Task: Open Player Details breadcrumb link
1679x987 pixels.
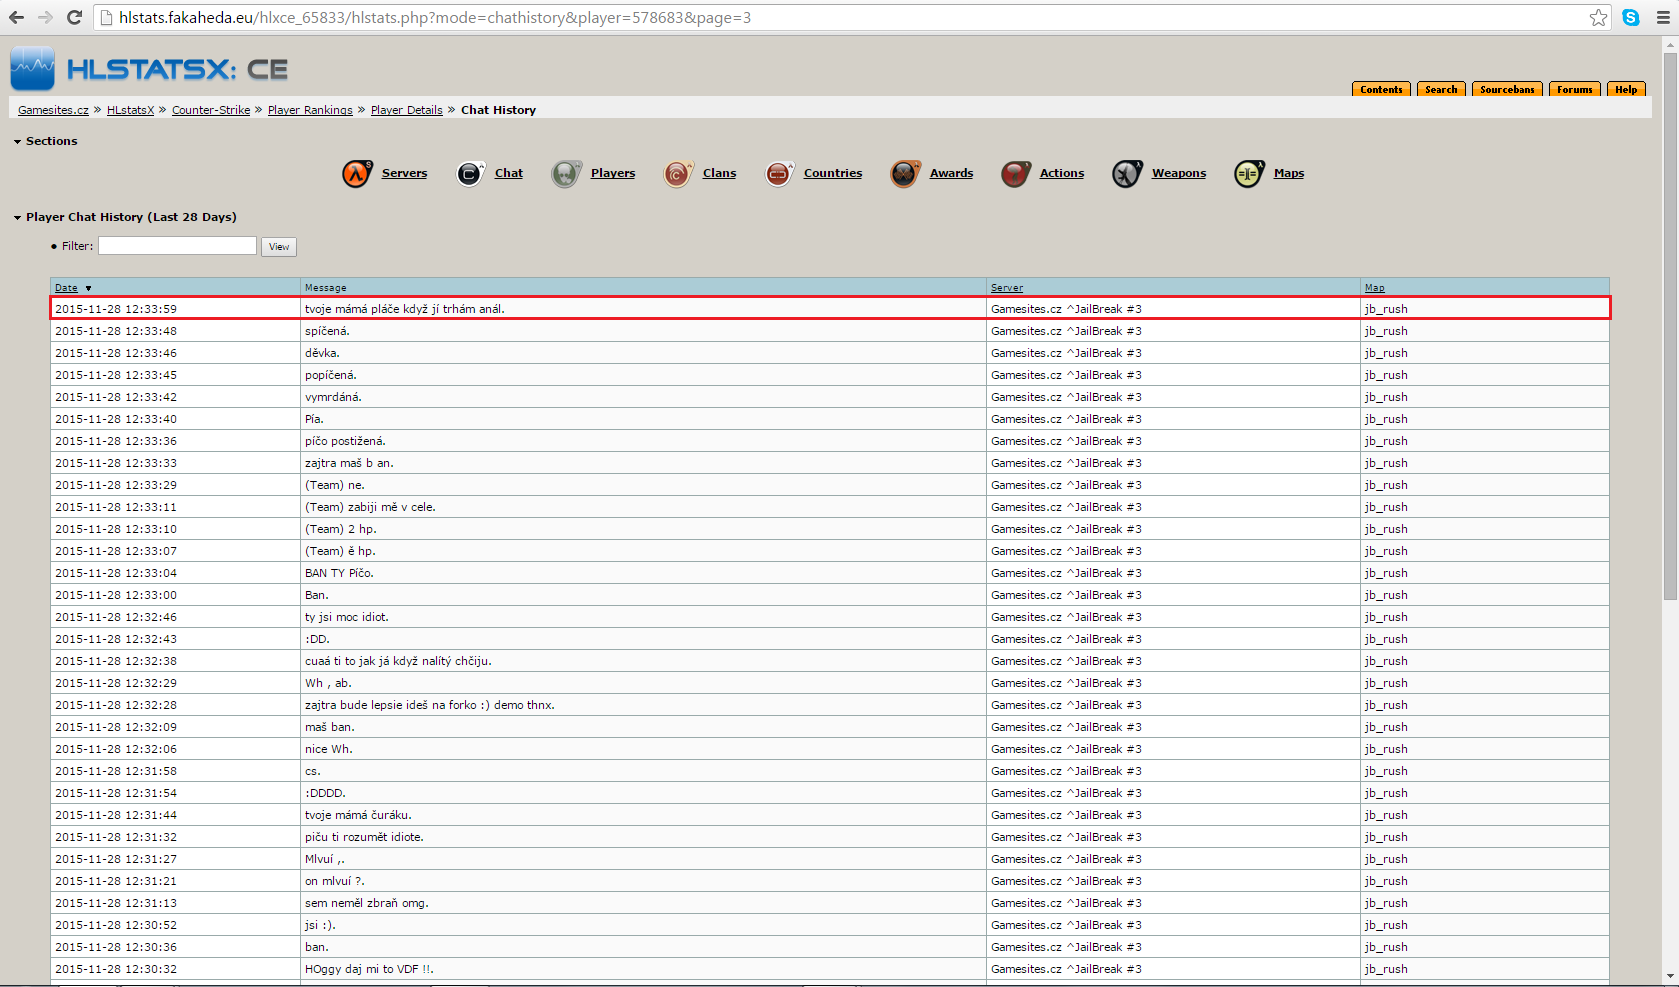Action: [406, 110]
